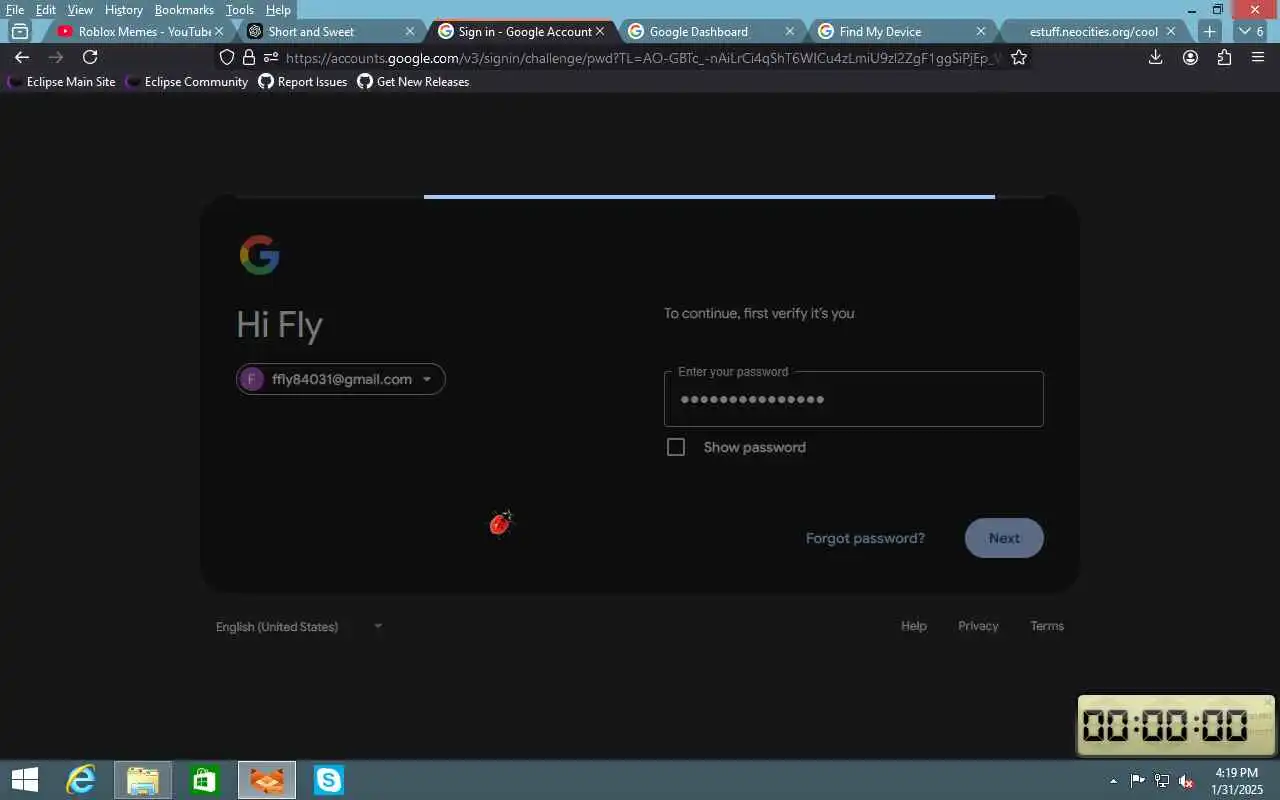1280x800 pixels.
Task: Open the muted volume tray icon
Action: [1186, 781]
